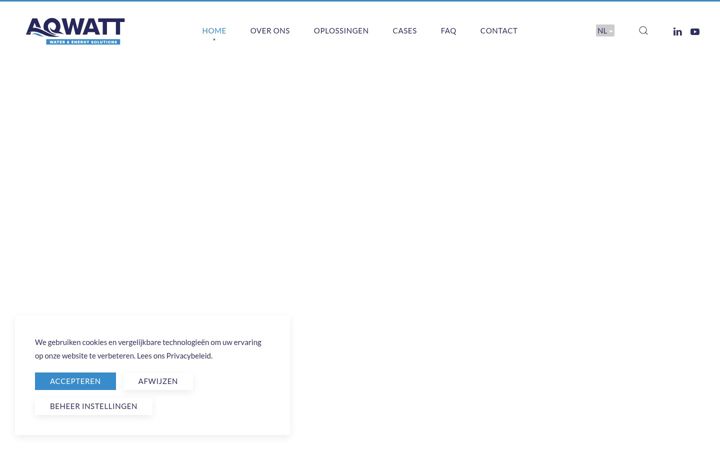Navigate to Cases page
This screenshot has width=720, height=450.
[x=405, y=31]
